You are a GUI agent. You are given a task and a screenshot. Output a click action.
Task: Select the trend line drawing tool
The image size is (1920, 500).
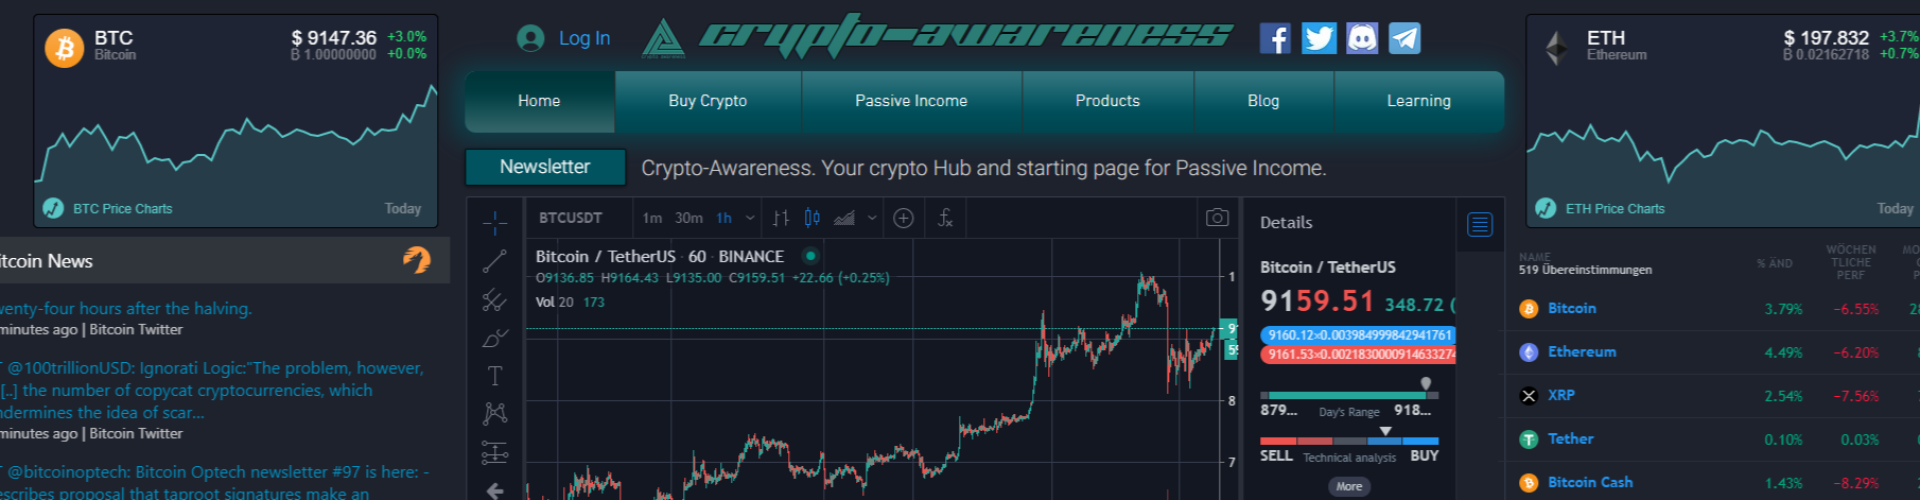[495, 261]
